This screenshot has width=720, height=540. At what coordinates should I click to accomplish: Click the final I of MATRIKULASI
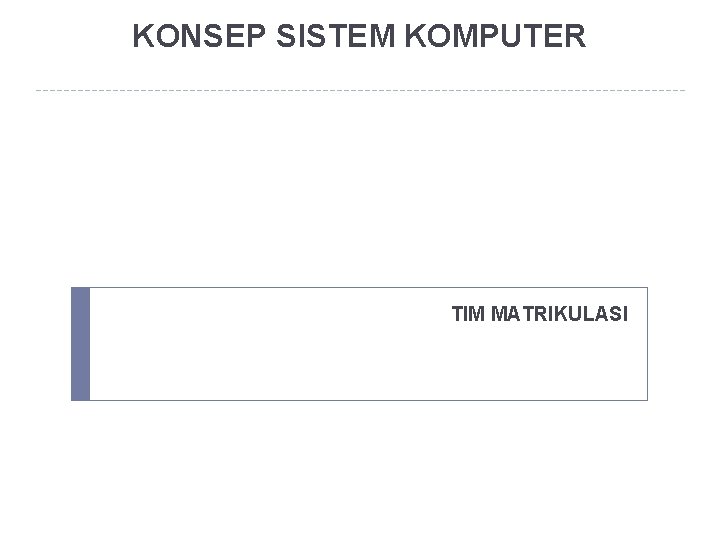625,315
